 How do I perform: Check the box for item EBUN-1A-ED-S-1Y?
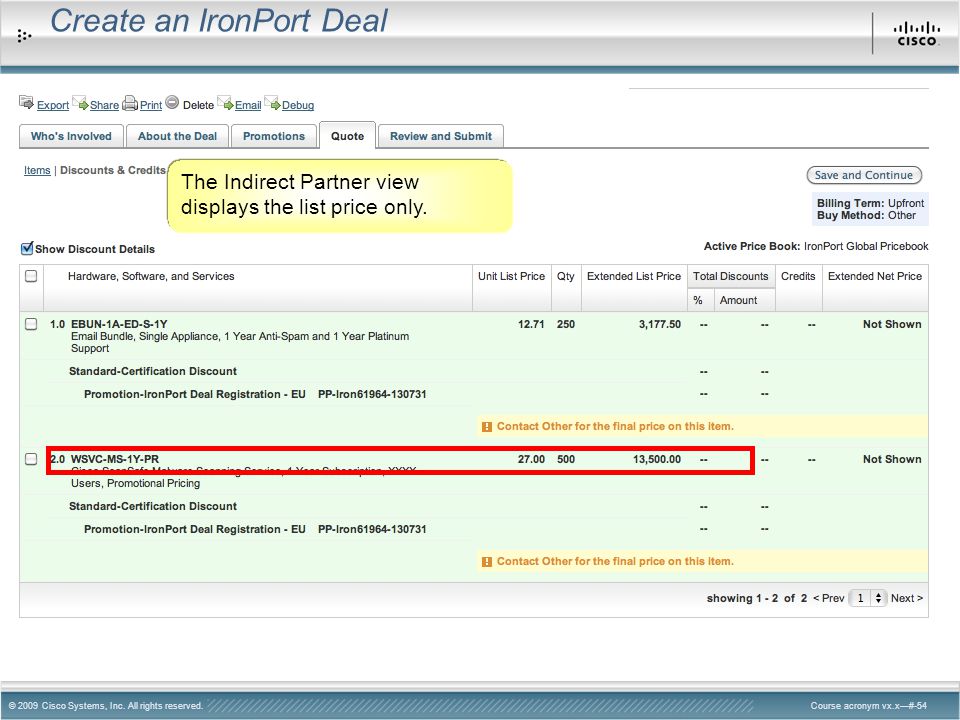(x=31, y=324)
